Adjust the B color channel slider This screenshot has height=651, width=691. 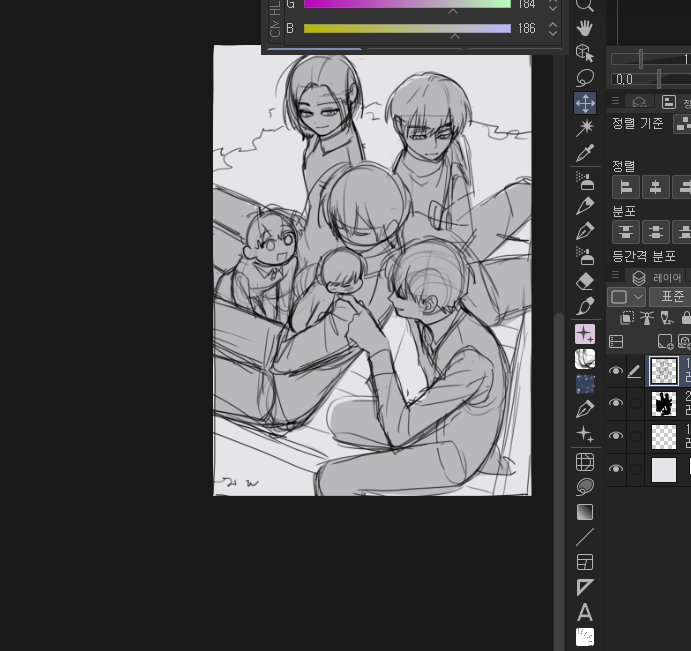point(407,29)
